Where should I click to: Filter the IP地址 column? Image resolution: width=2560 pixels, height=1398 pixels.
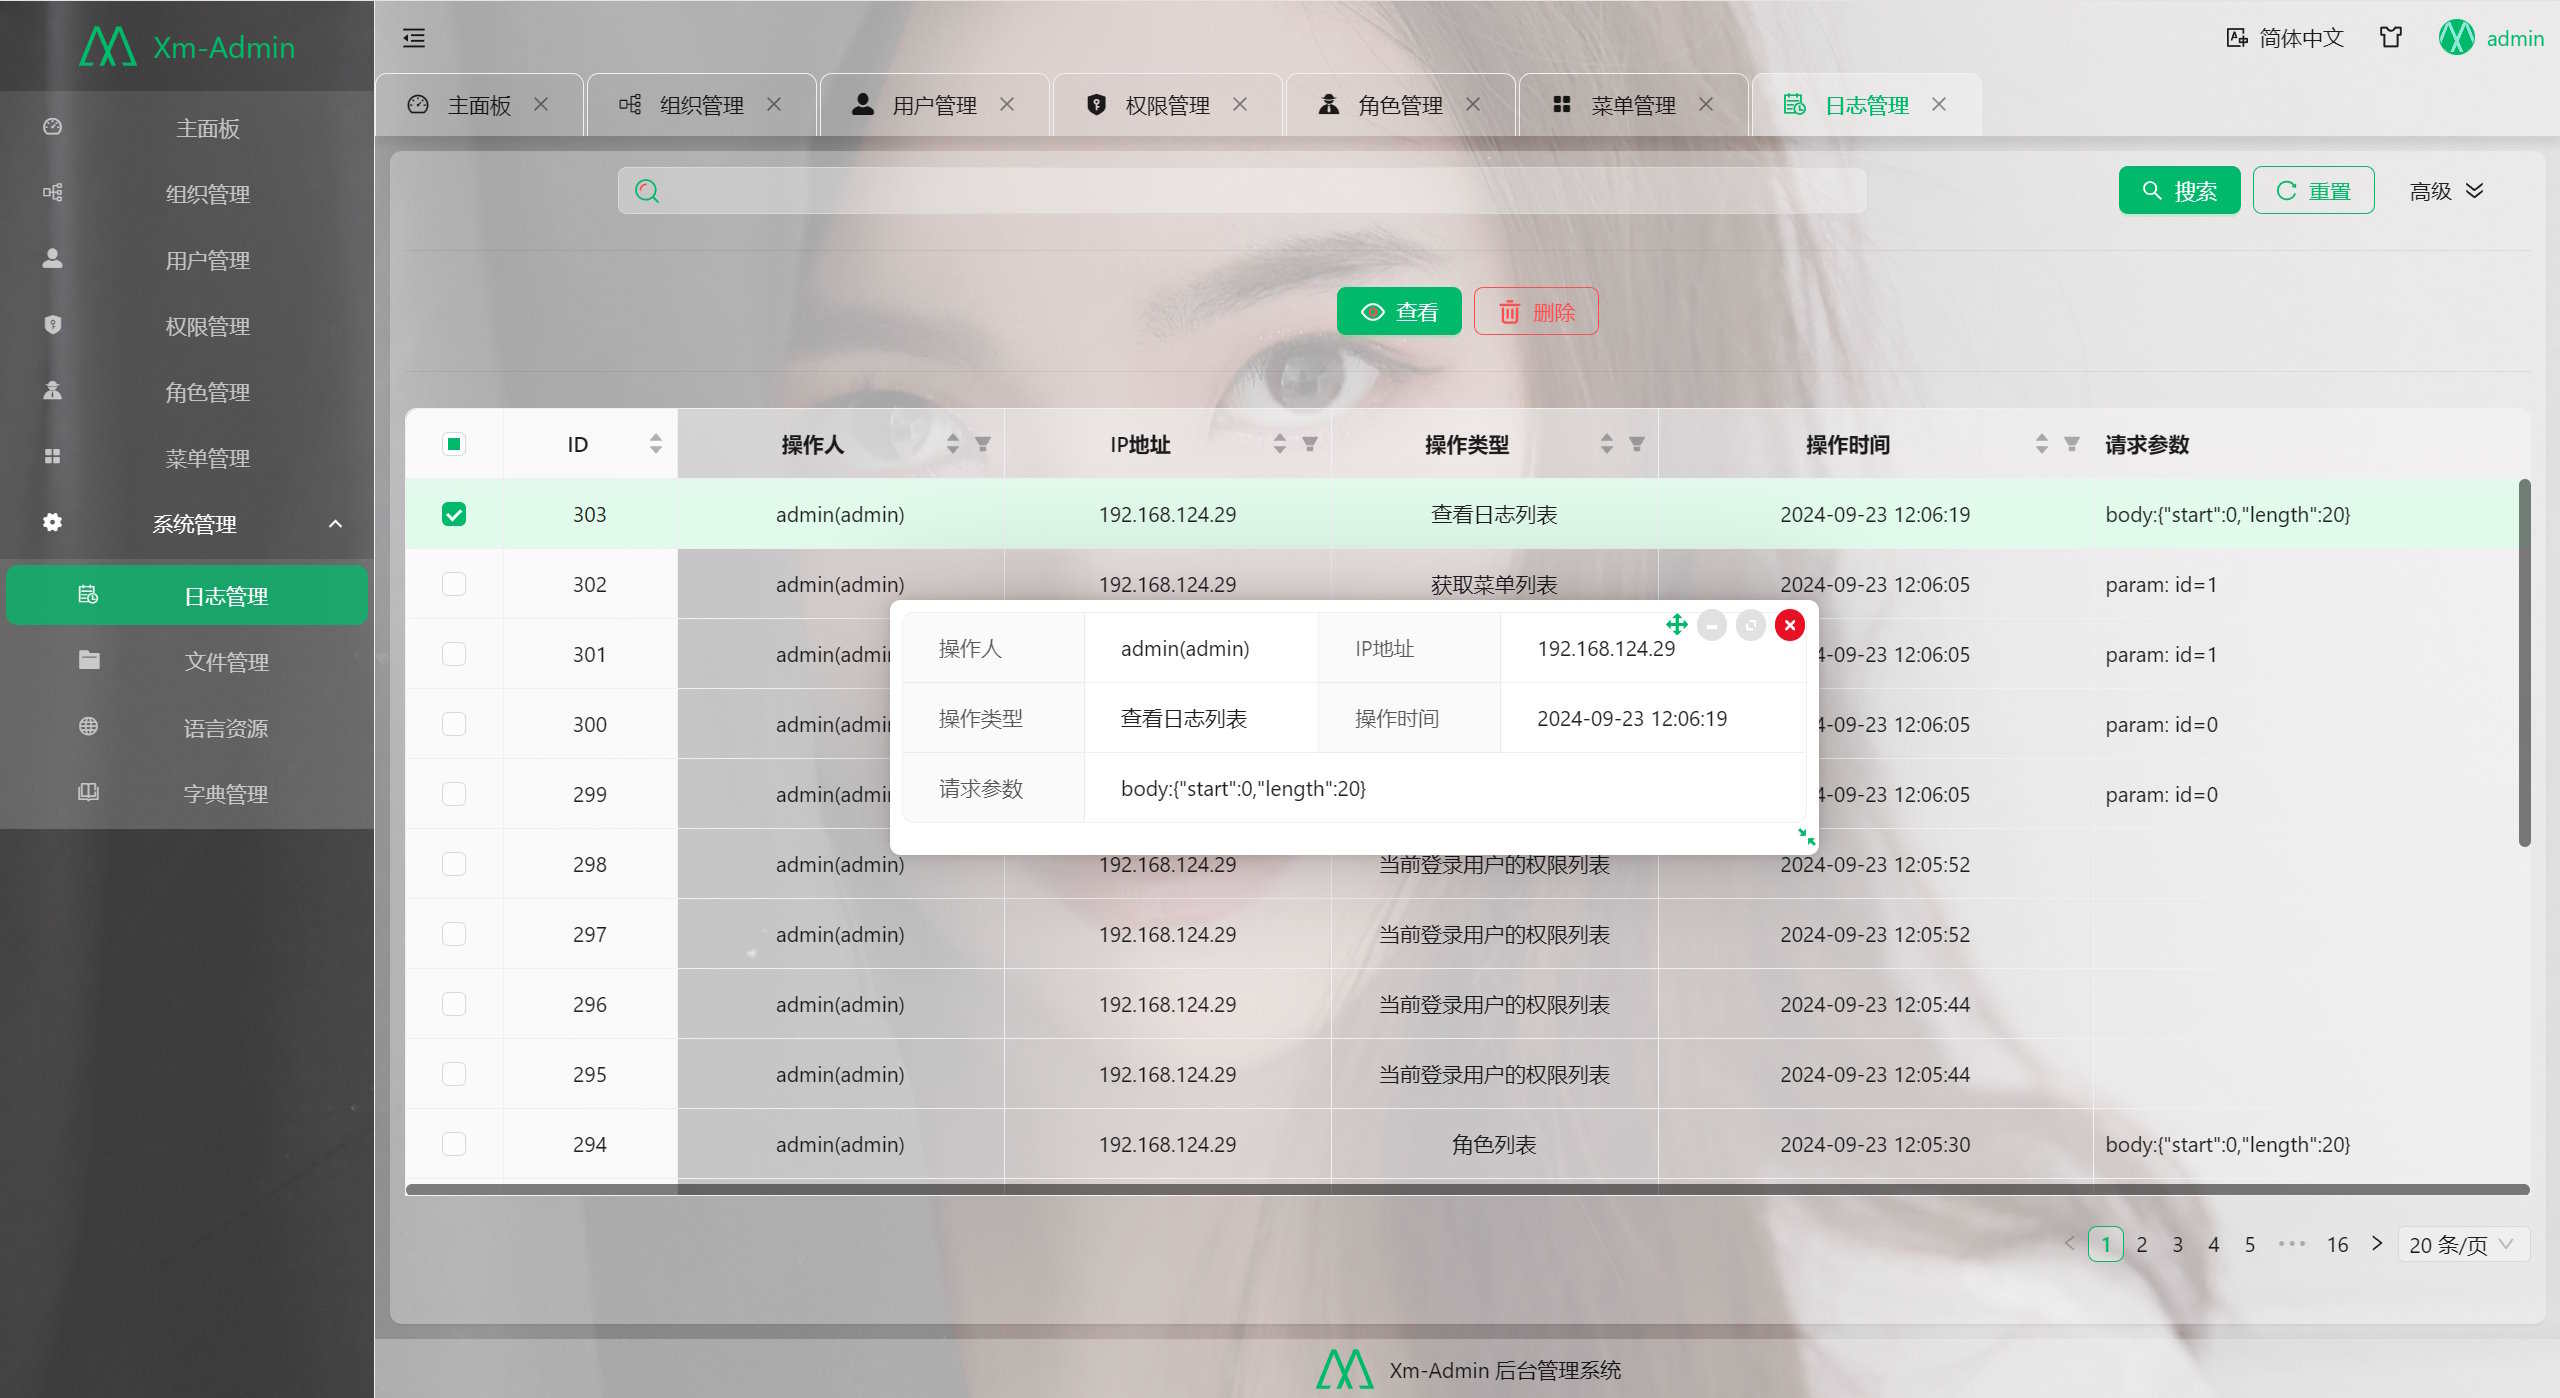click(x=1310, y=444)
